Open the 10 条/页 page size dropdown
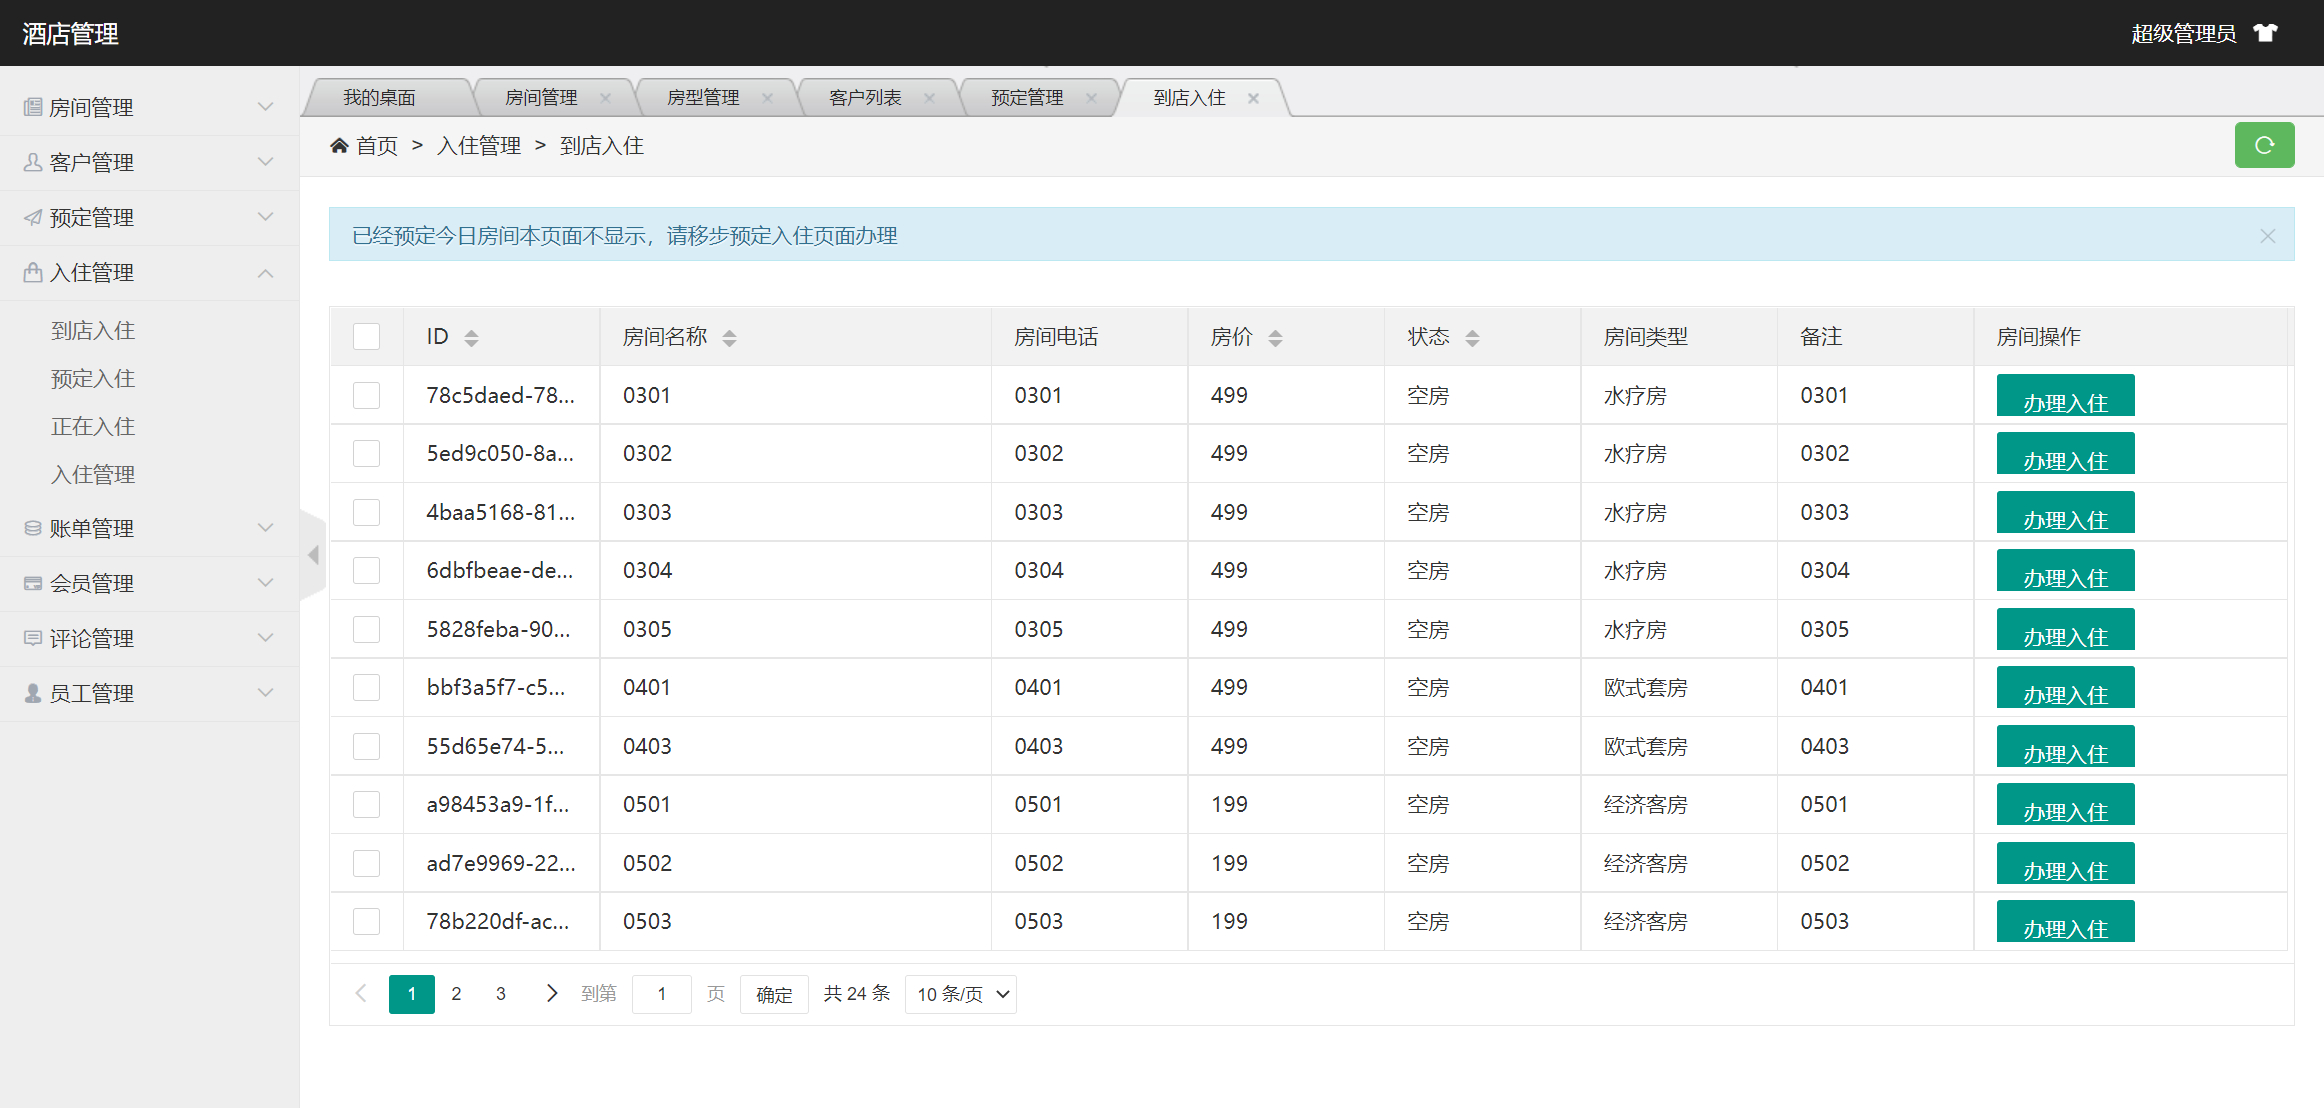 coord(960,994)
